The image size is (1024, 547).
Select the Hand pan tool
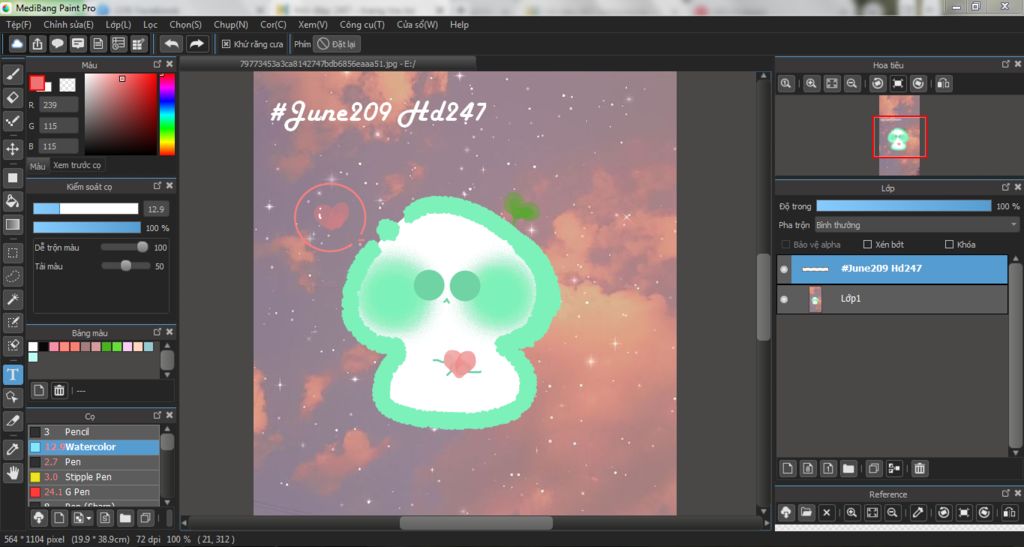coord(12,473)
